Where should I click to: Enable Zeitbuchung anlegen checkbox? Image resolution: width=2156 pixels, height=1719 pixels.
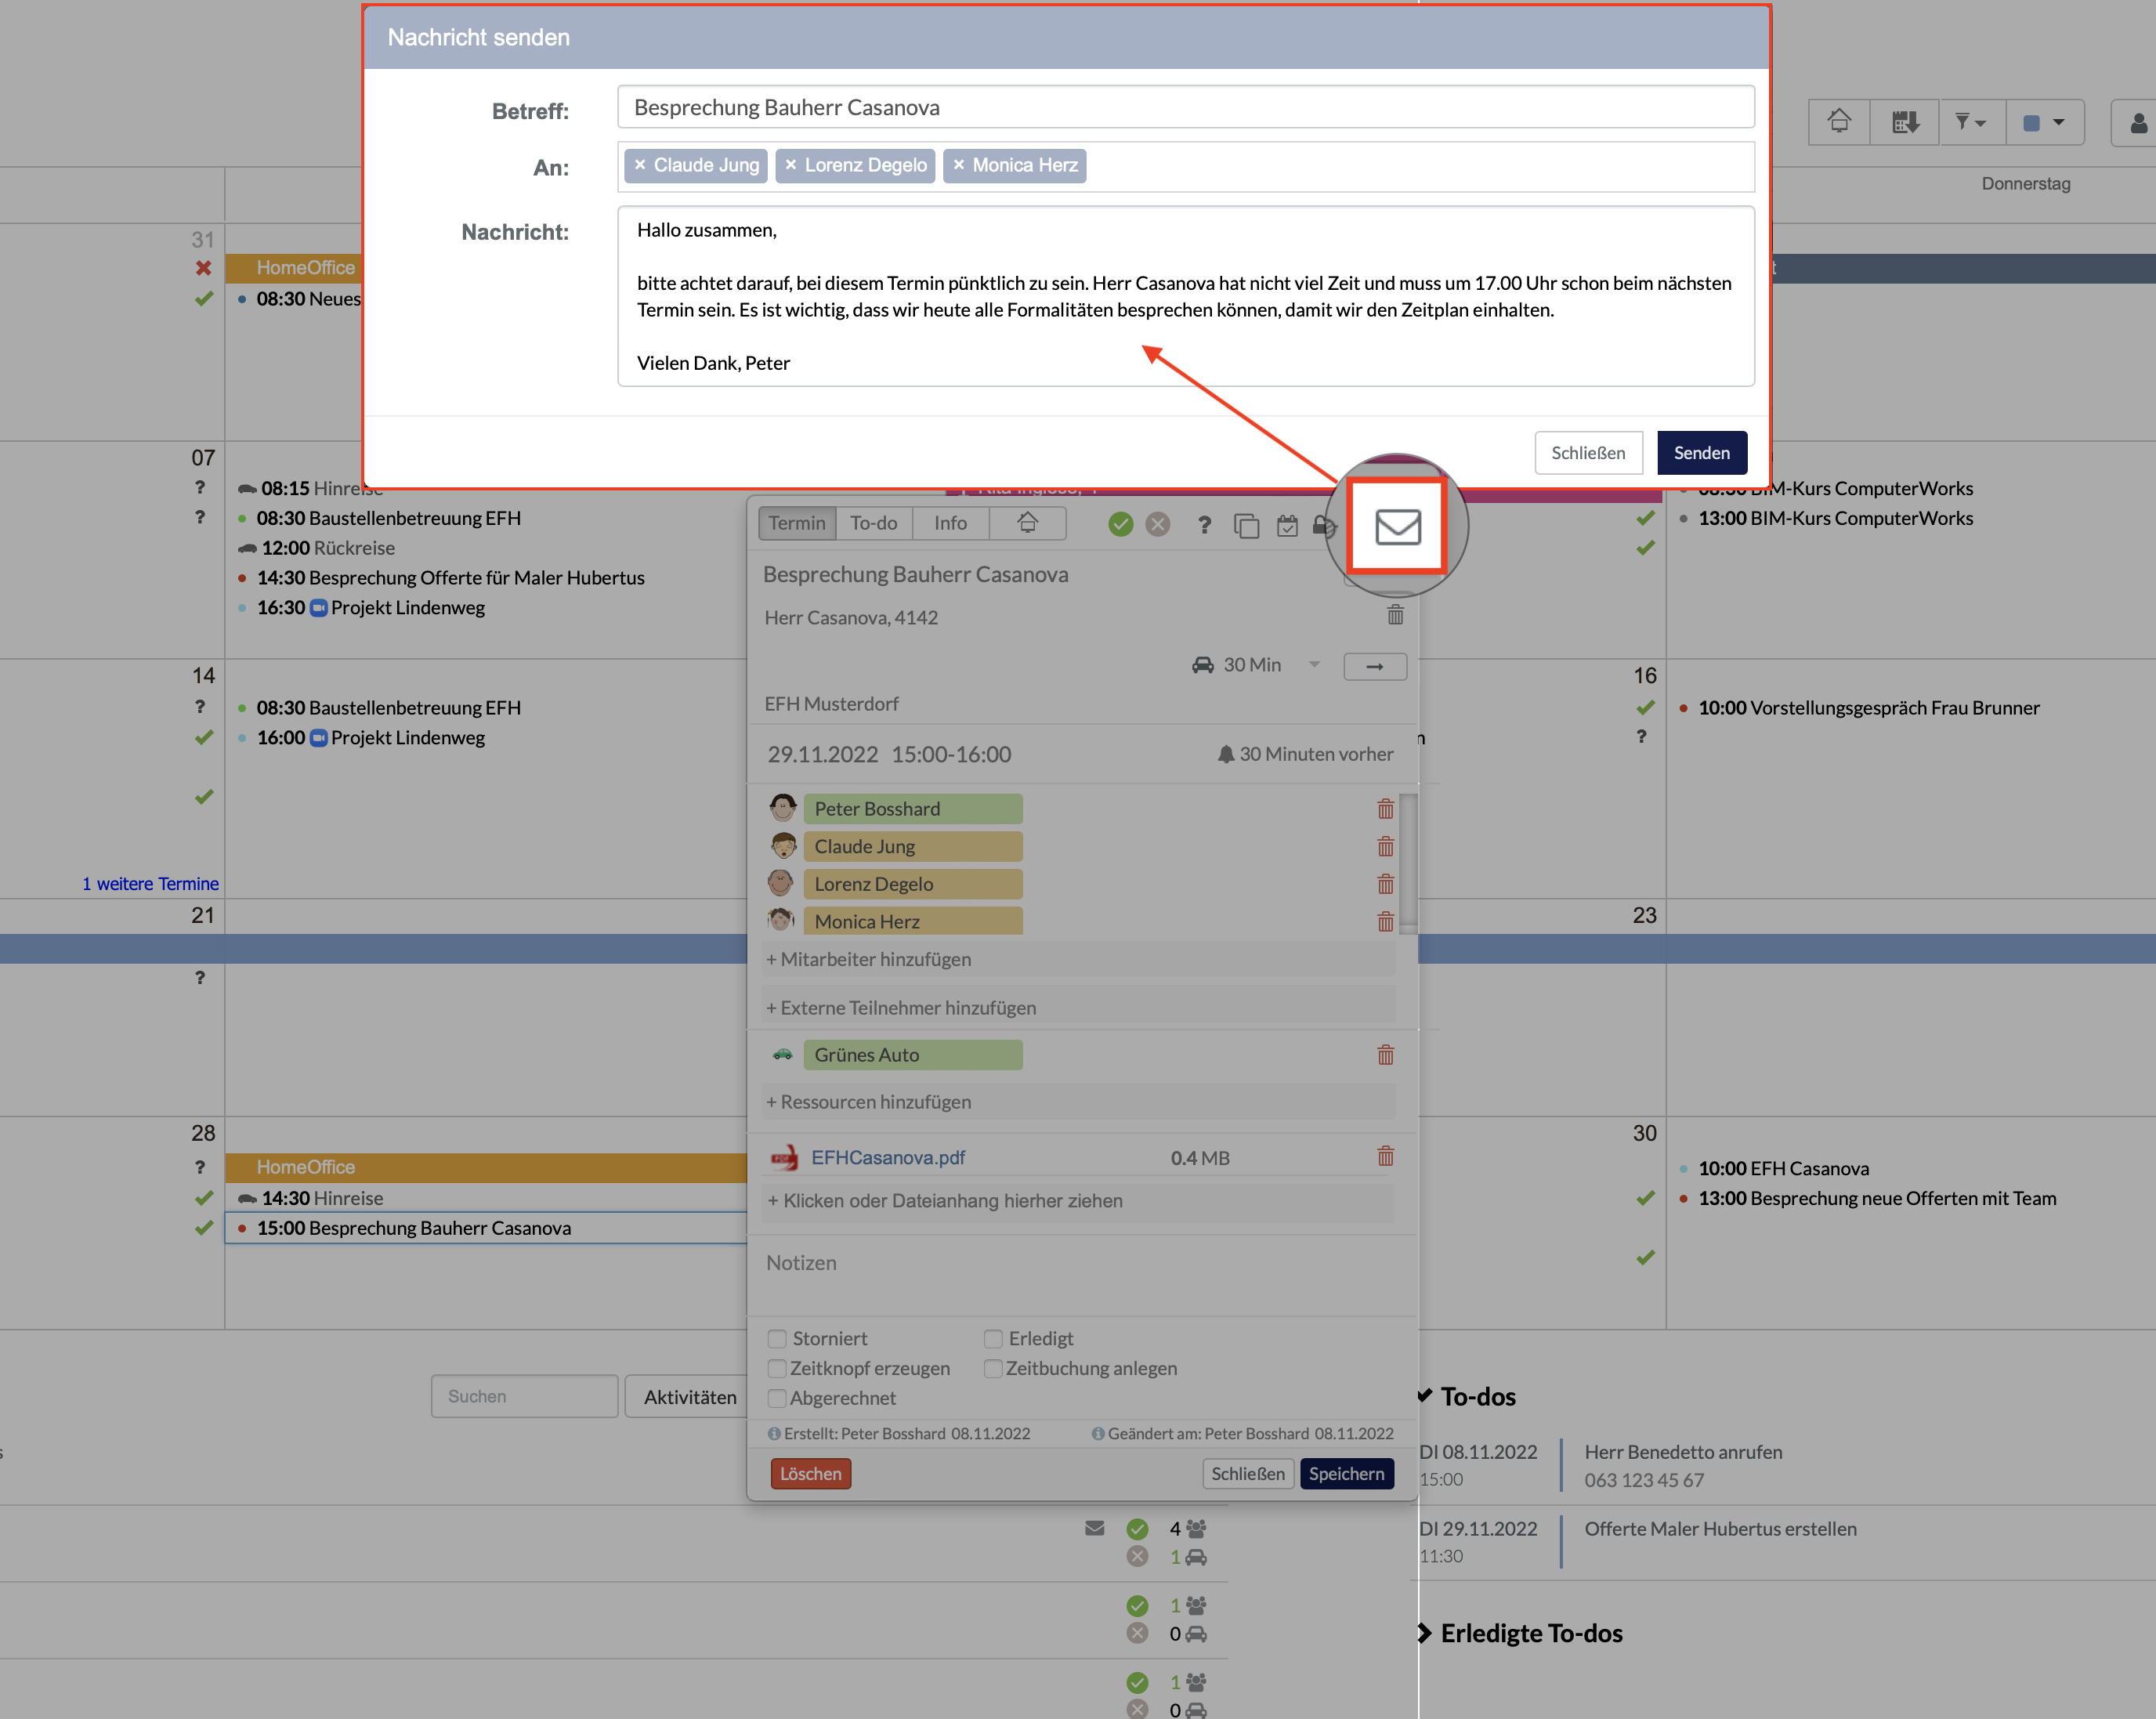[992, 1369]
